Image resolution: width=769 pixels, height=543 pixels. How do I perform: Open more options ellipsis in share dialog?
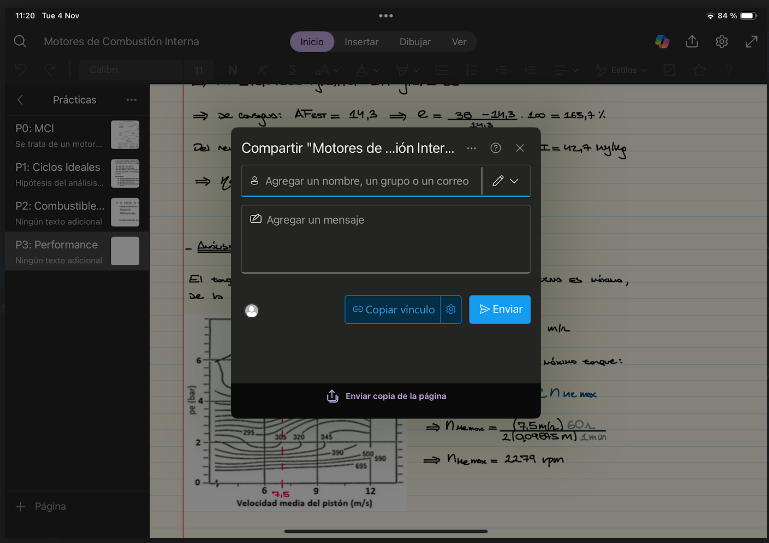coord(471,148)
